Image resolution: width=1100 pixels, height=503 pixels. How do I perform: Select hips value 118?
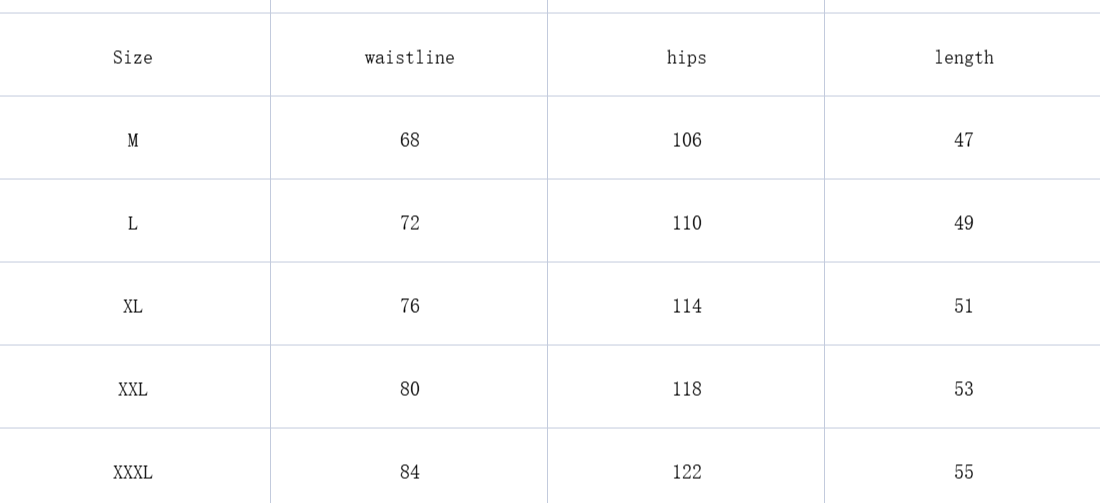click(x=686, y=389)
